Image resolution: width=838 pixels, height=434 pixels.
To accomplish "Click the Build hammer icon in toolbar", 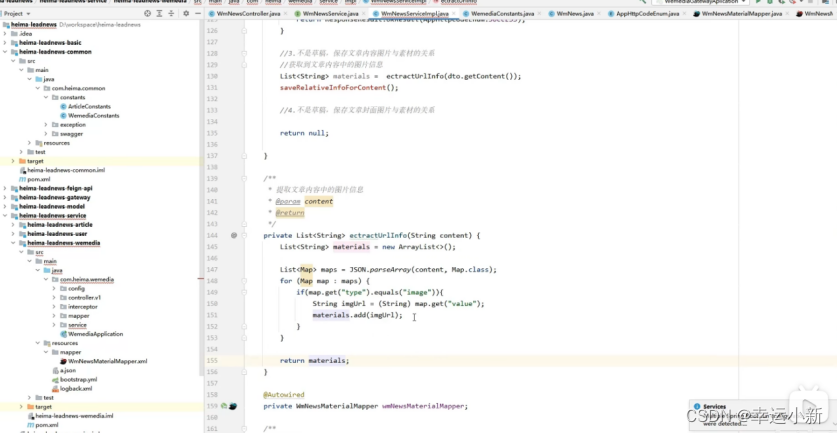I will coord(643,2).
